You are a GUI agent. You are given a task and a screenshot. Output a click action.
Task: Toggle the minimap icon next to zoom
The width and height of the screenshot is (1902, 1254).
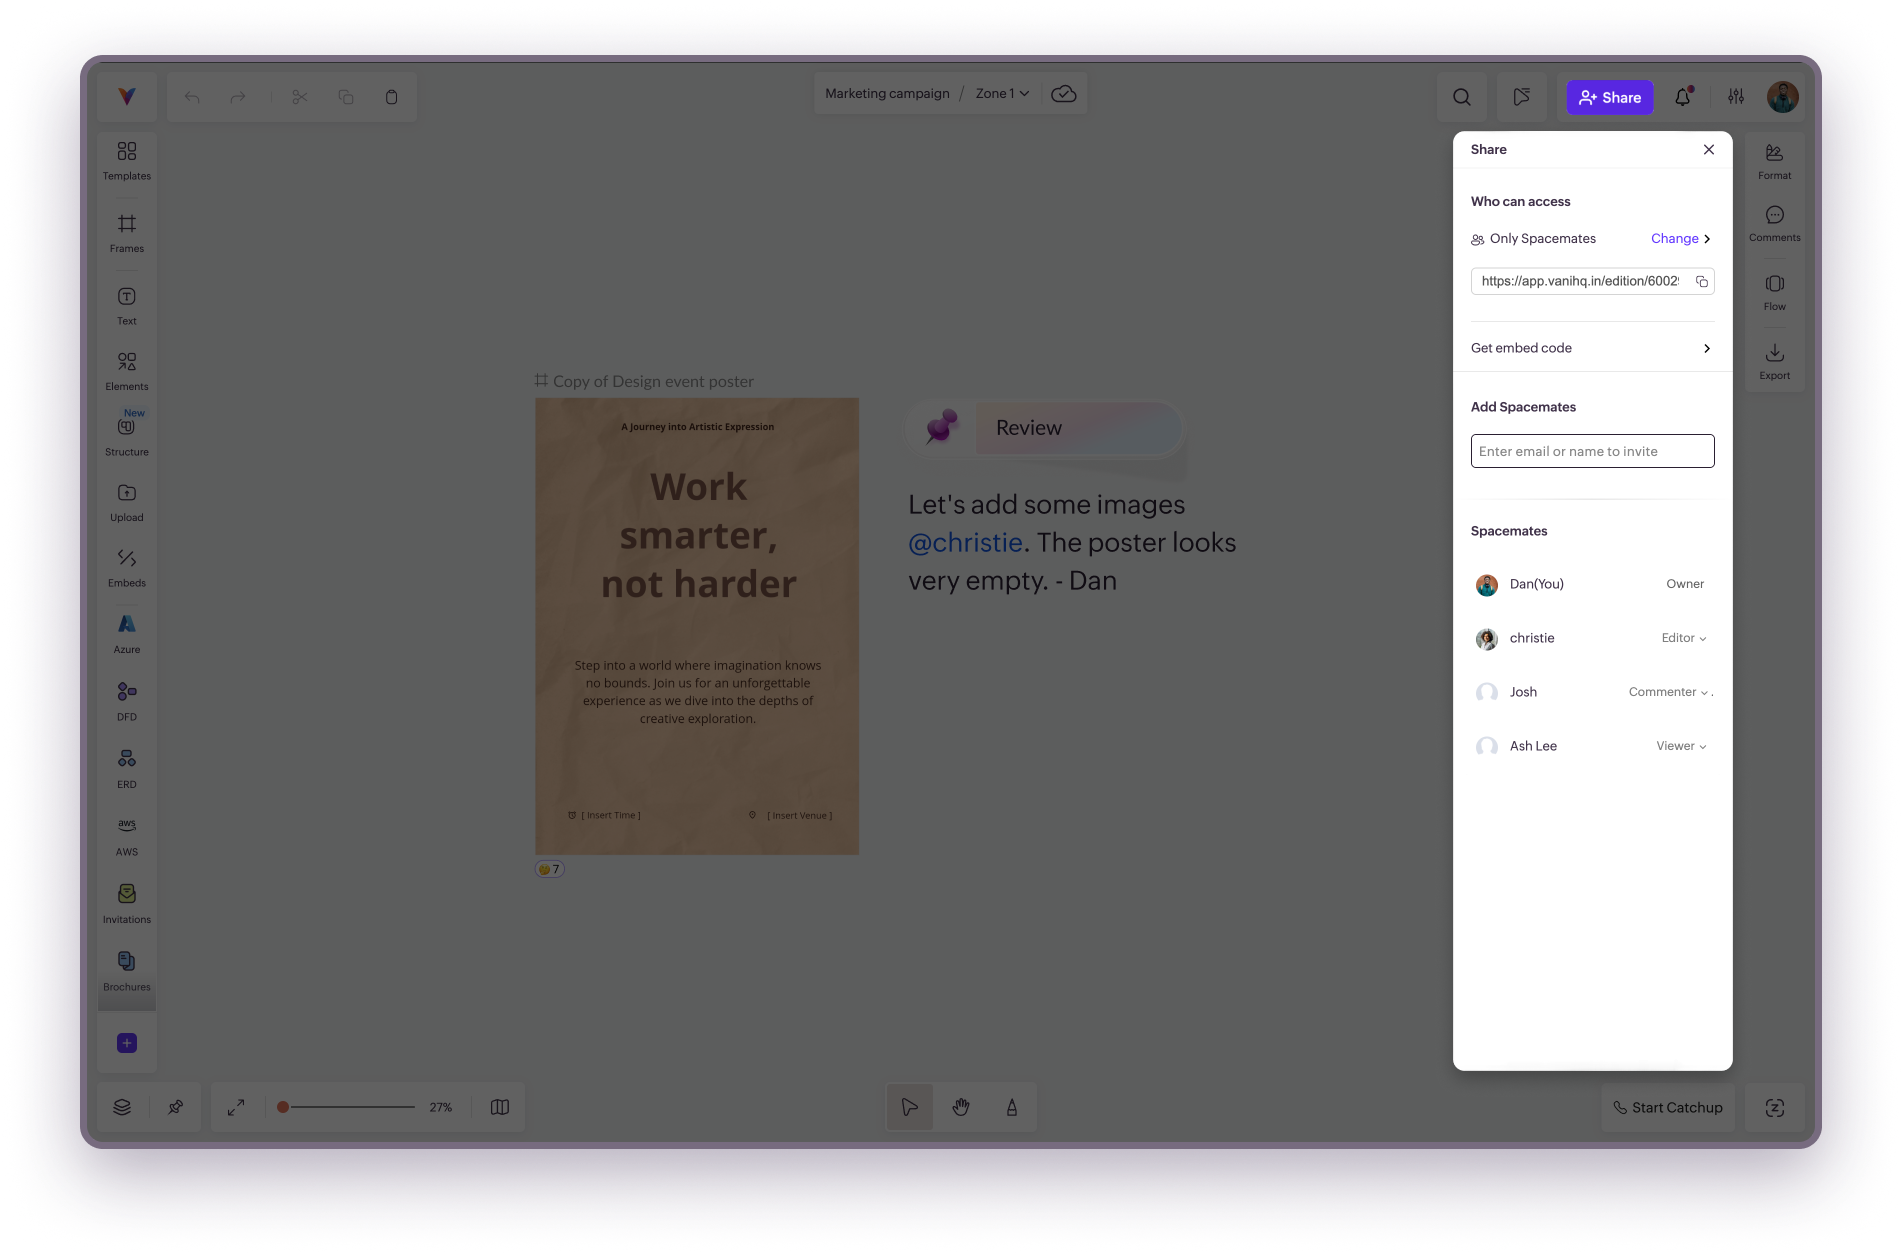(x=500, y=1107)
